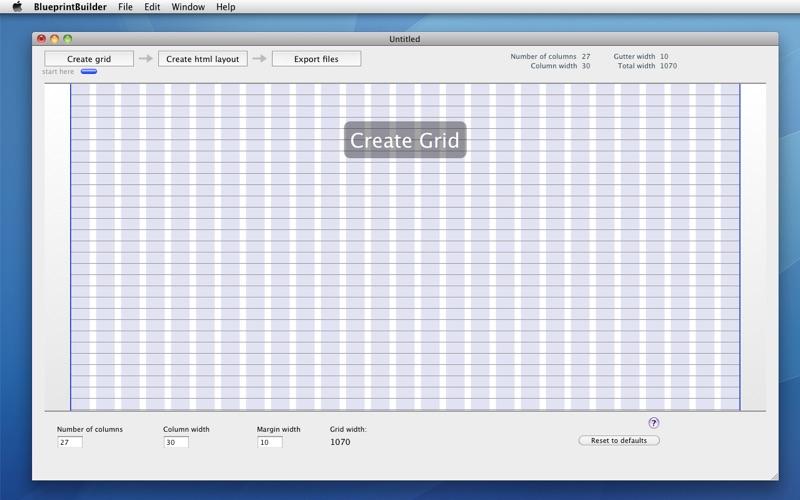Click the Create grid step button

89,59
